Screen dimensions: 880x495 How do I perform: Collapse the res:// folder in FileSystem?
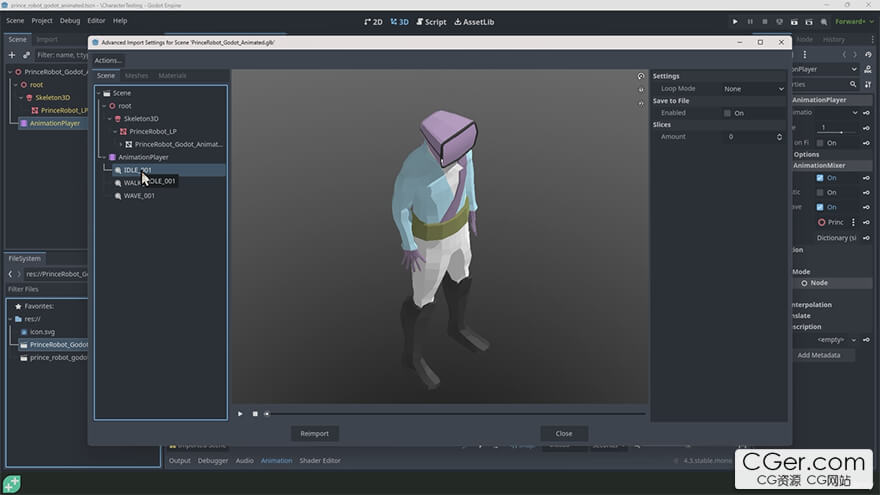tap(11, 319)
